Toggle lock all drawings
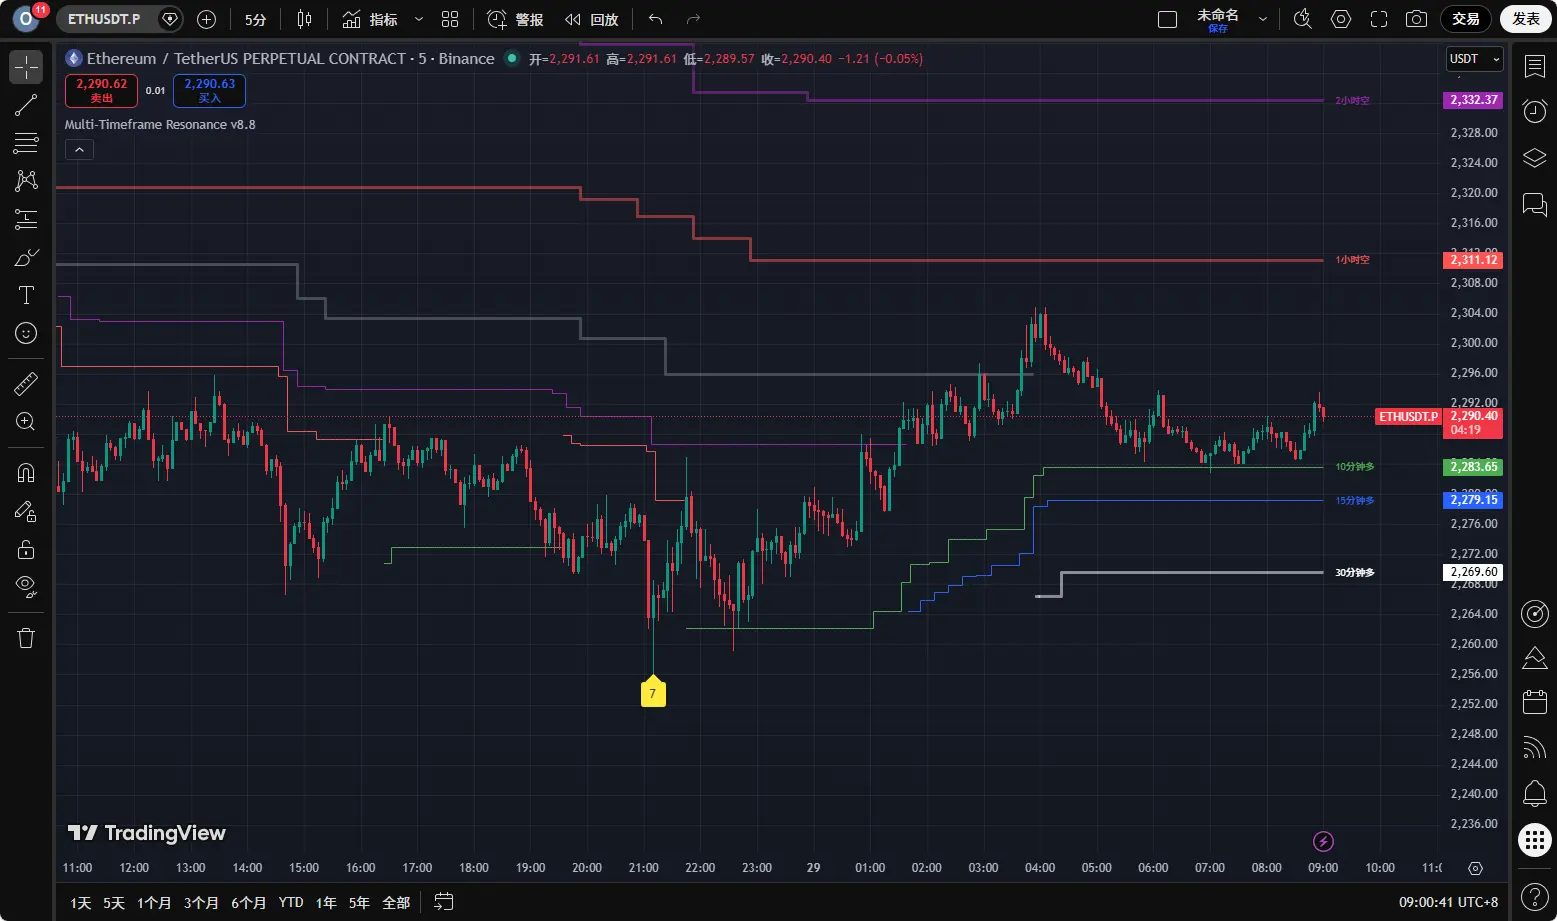 [x=26, y=549]
